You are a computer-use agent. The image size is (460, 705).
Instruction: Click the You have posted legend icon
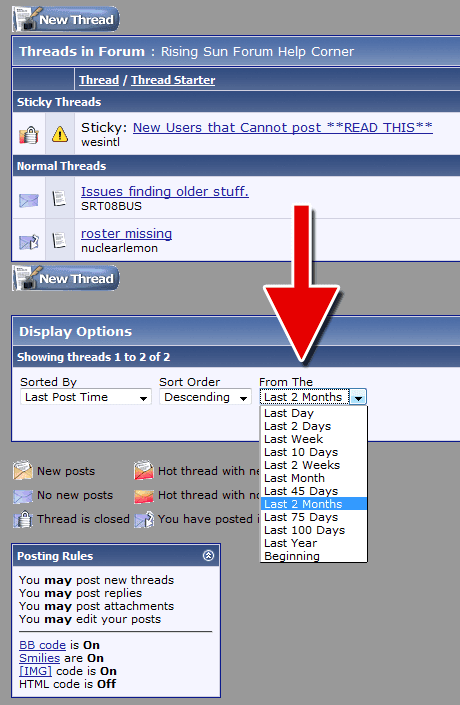pos(144,519)
